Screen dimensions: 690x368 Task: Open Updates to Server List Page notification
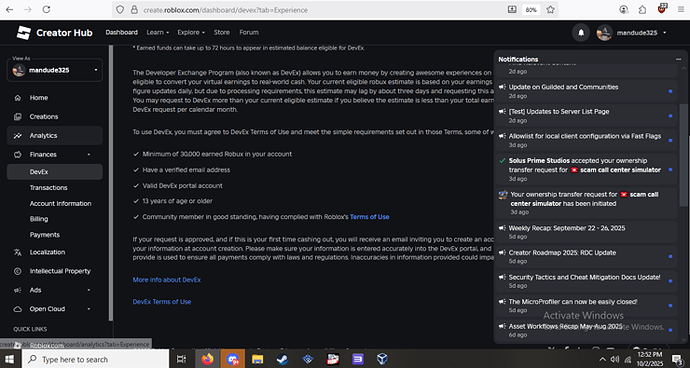(586, 115)
